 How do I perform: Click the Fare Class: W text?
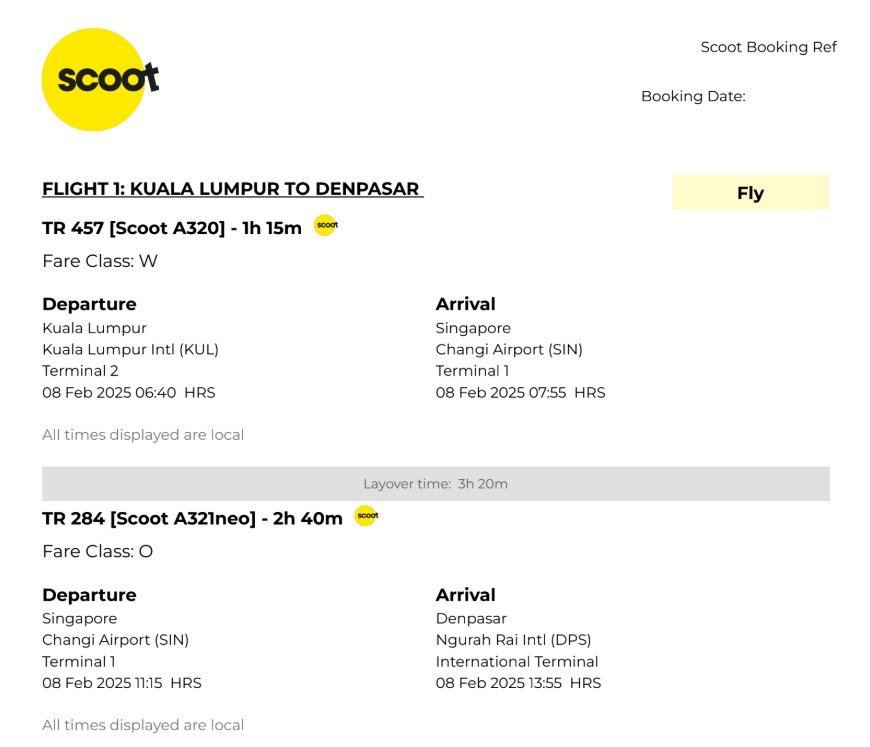[100, 261]
